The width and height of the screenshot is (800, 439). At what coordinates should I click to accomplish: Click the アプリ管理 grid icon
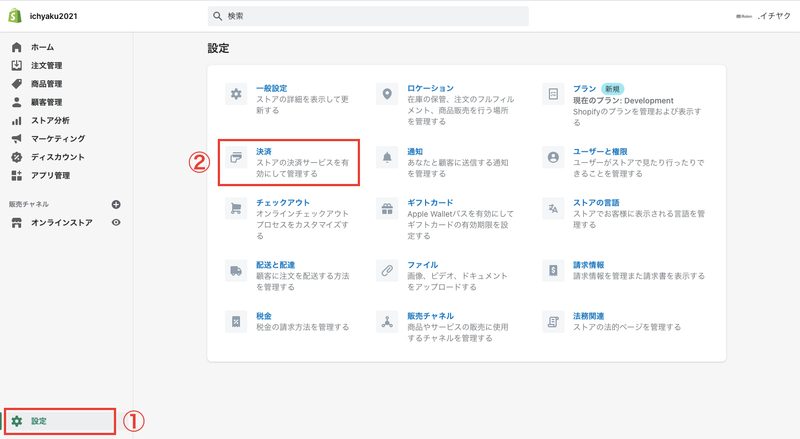(x=16, y=176)
